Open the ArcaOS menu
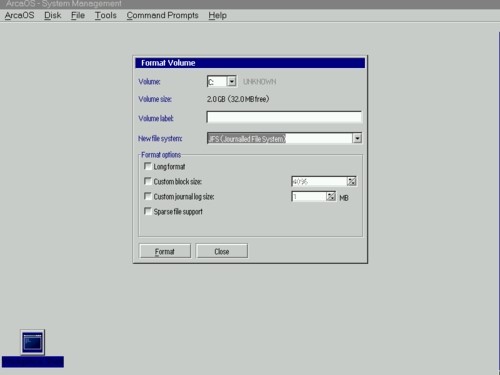This screenshot has width=500, height=375. [19, 15]
